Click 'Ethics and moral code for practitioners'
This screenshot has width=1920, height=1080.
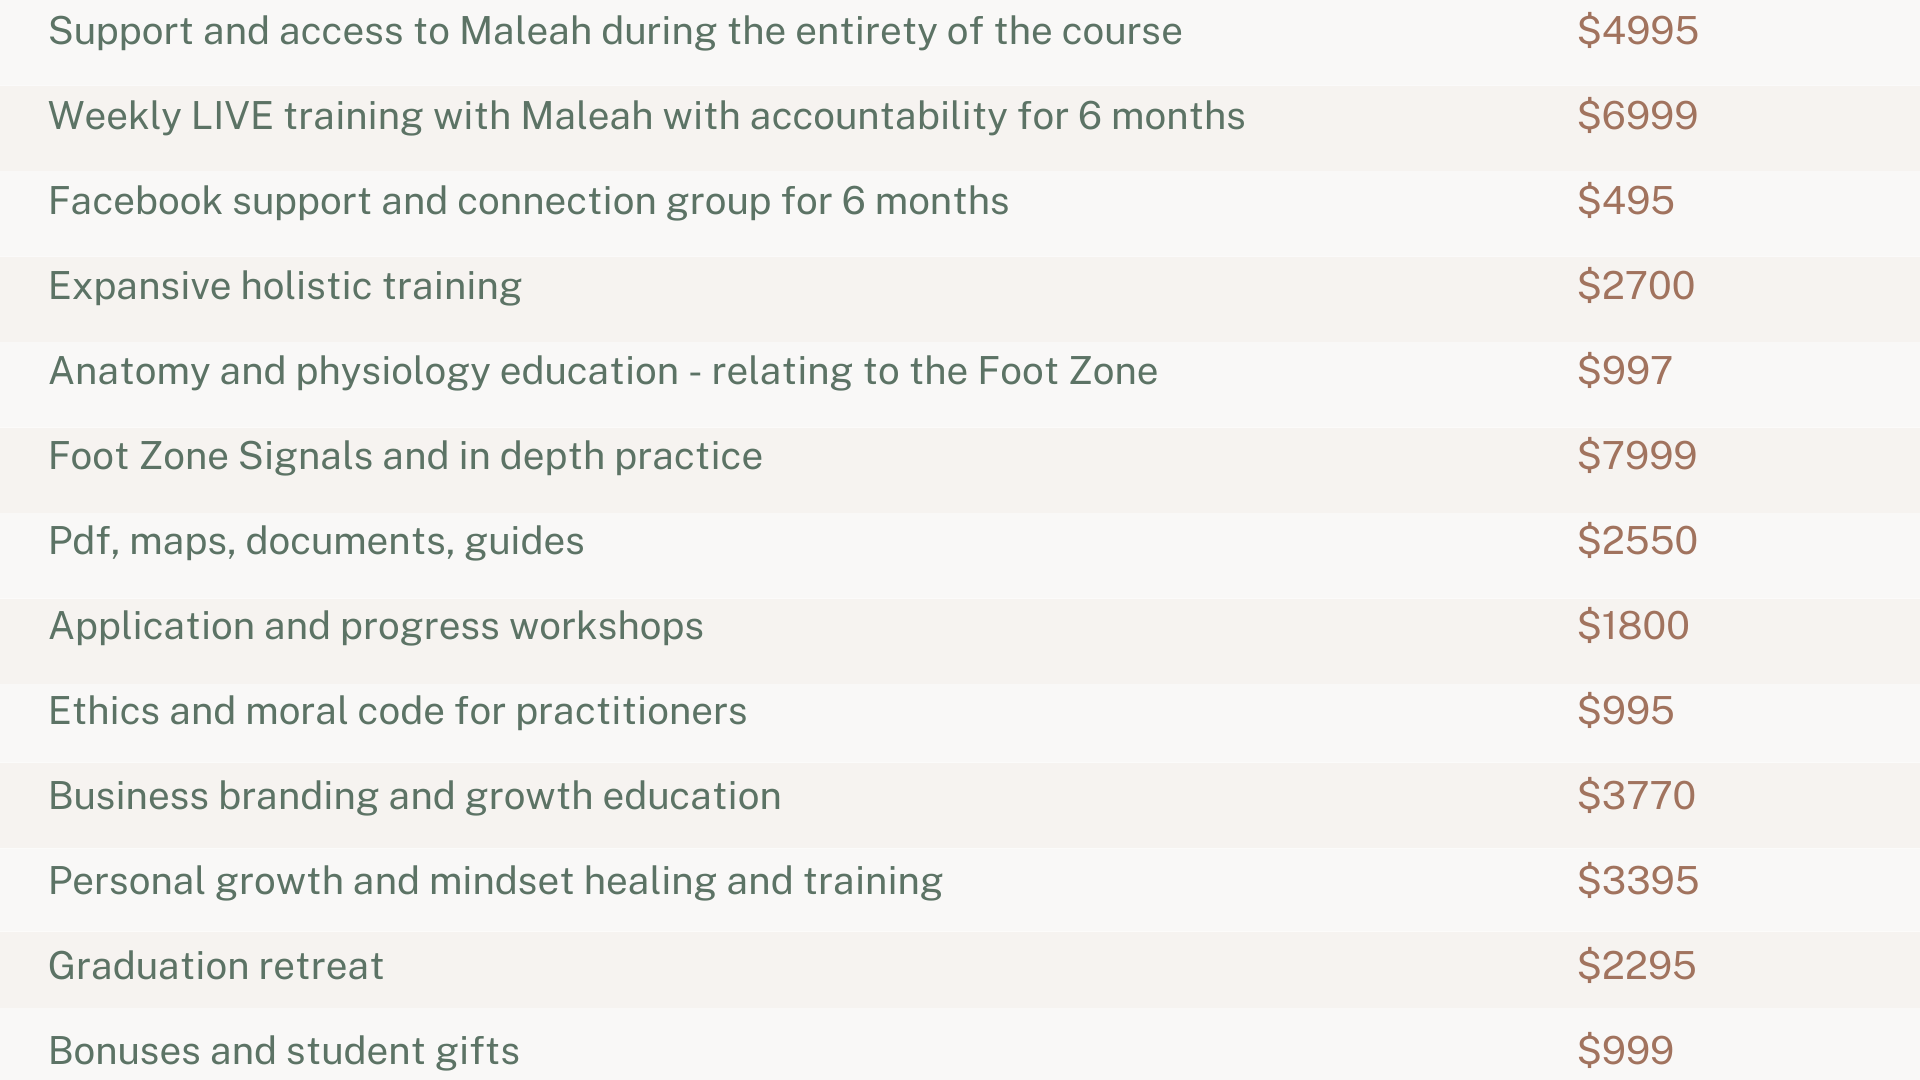397,711
